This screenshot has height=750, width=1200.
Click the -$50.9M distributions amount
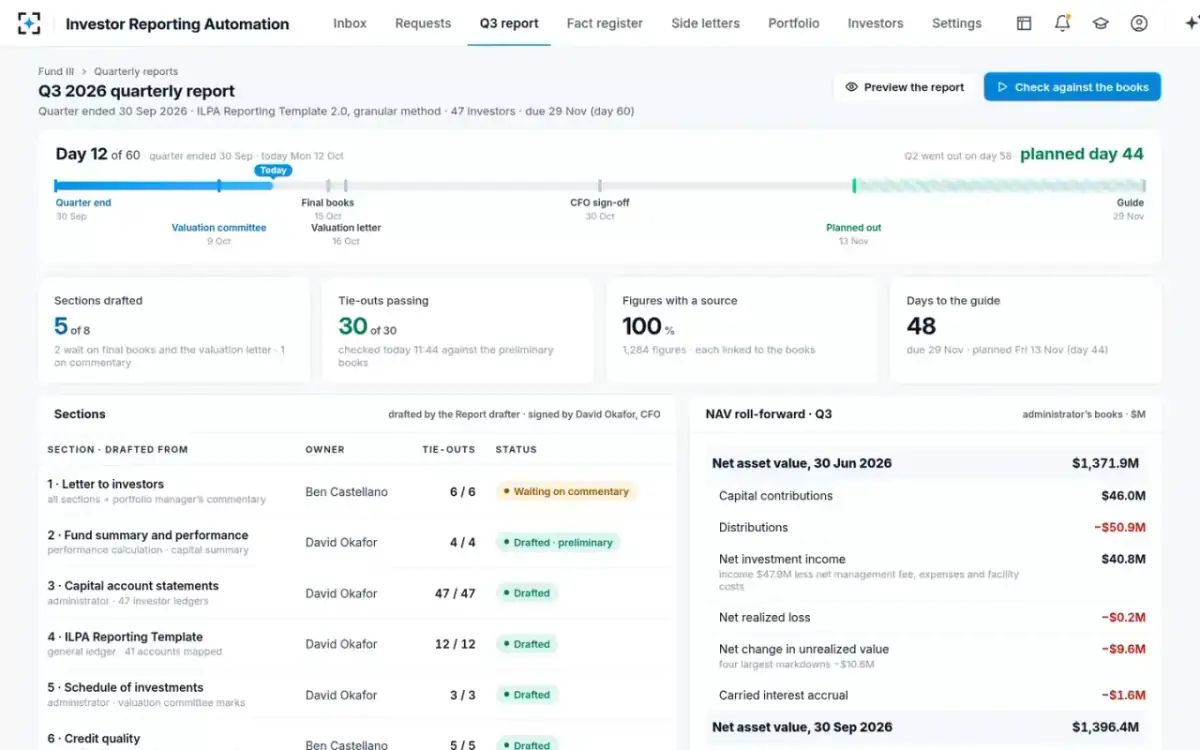pyautogui.click(x=1120, y=527)
